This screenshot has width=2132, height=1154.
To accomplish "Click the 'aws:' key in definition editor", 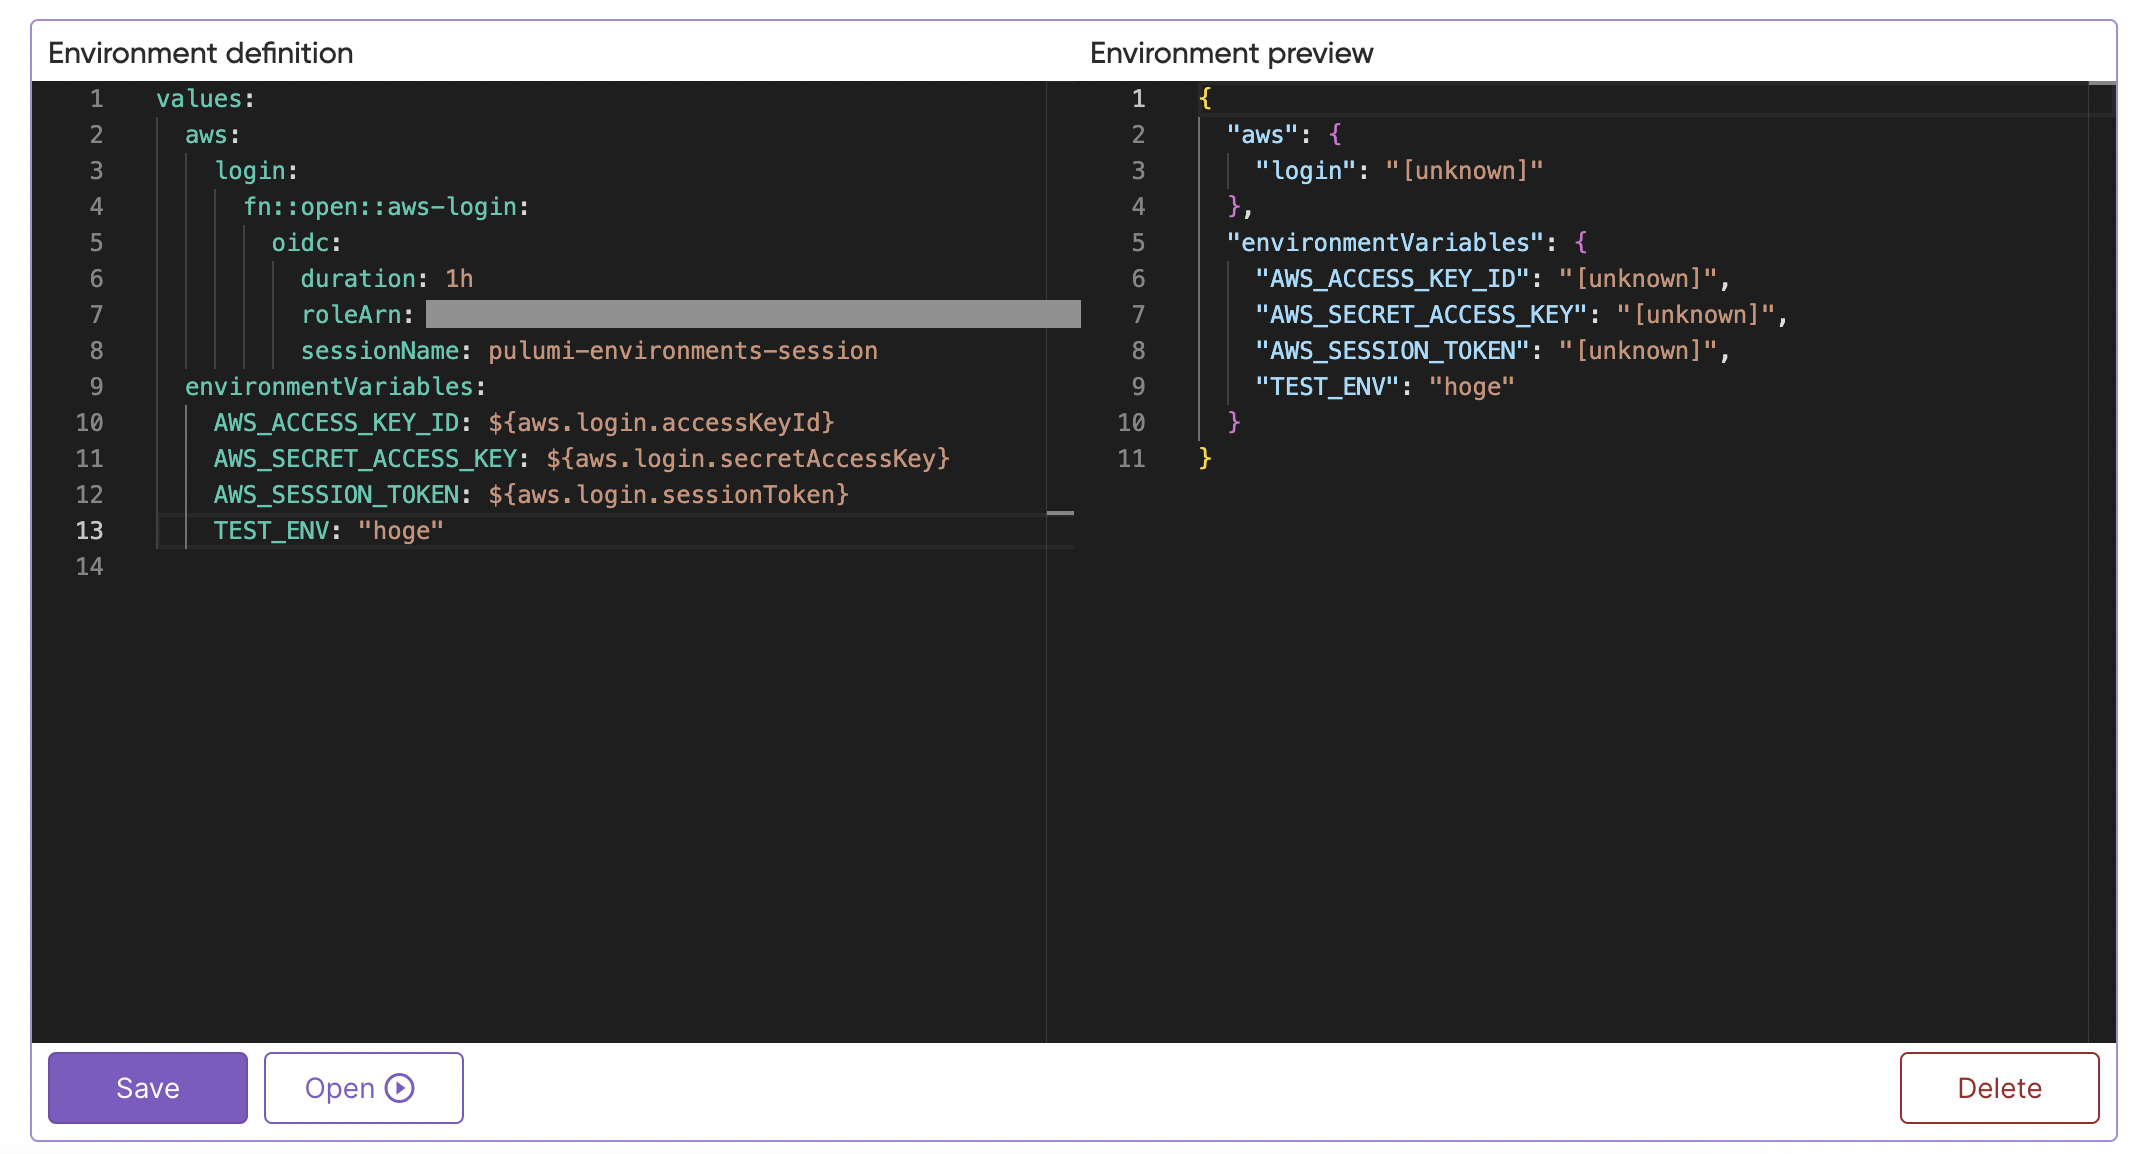I will [213, 135].
